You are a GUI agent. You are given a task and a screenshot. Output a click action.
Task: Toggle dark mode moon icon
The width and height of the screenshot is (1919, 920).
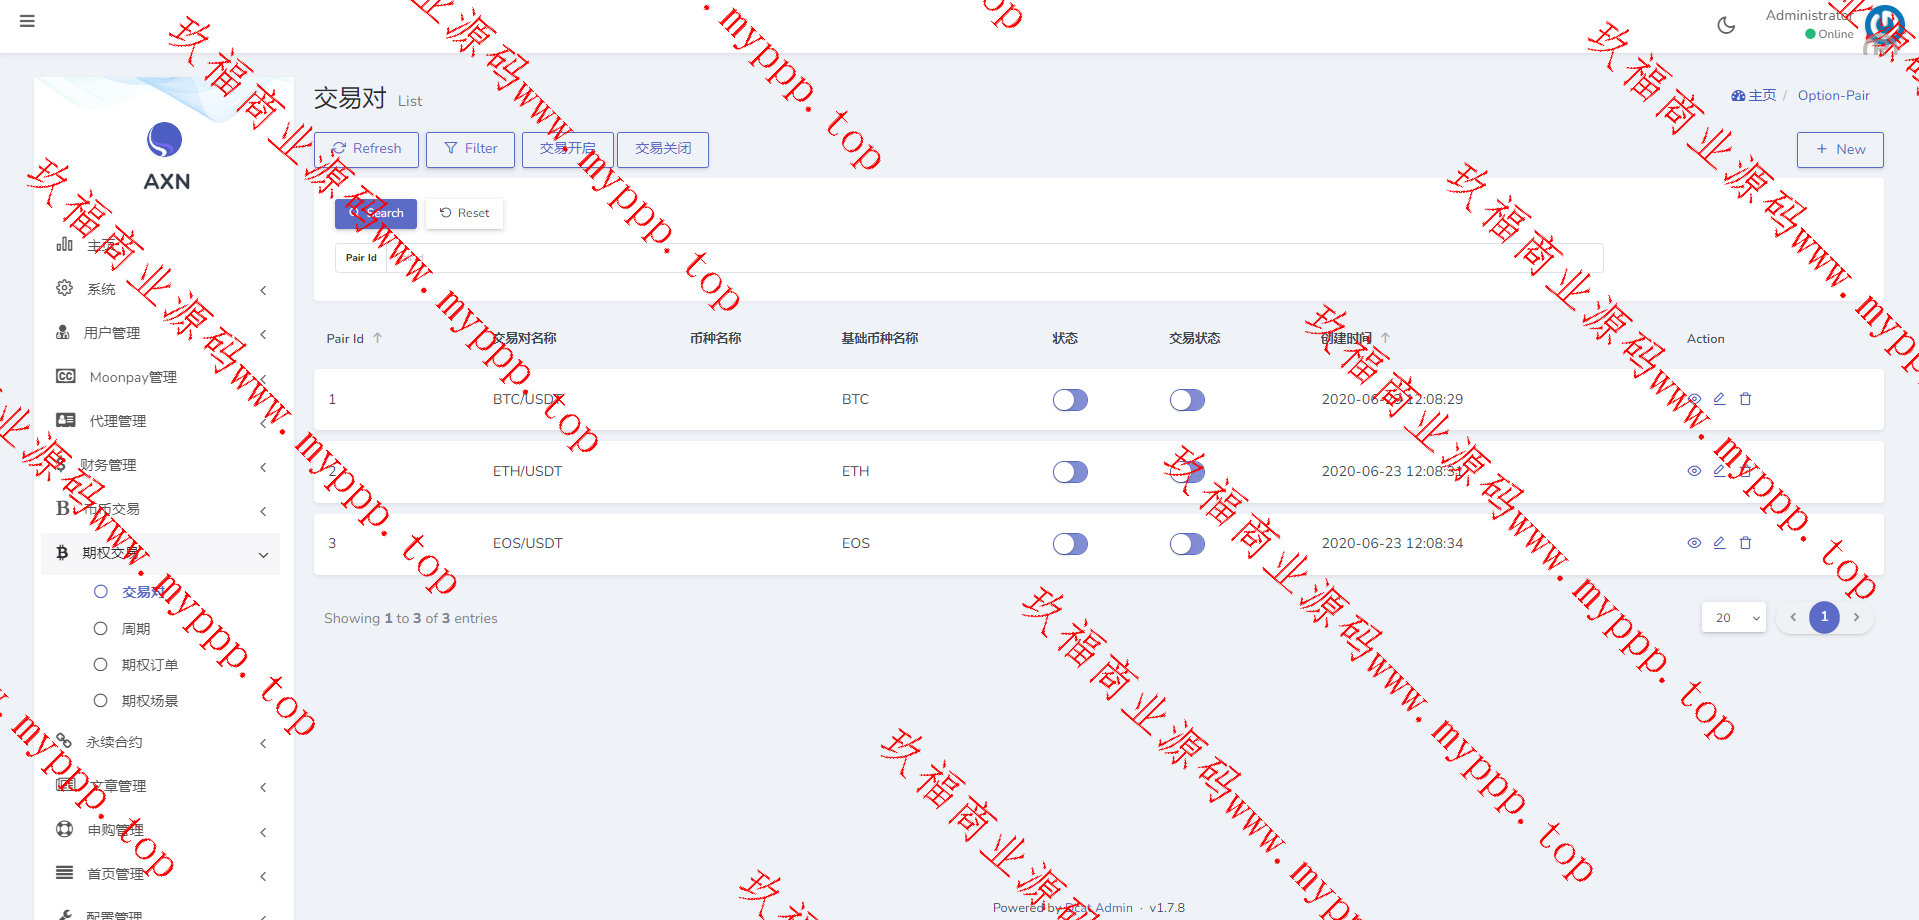pyautogui.click(x=1725, y=26)
